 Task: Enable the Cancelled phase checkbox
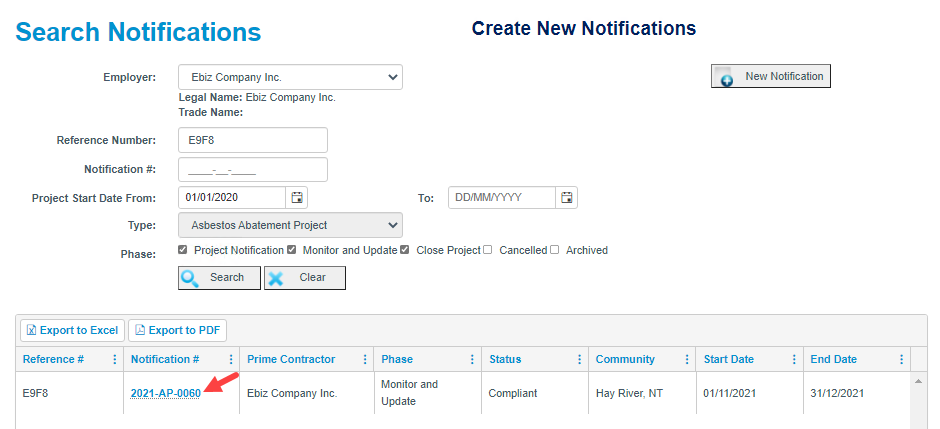tap(487, 250)
